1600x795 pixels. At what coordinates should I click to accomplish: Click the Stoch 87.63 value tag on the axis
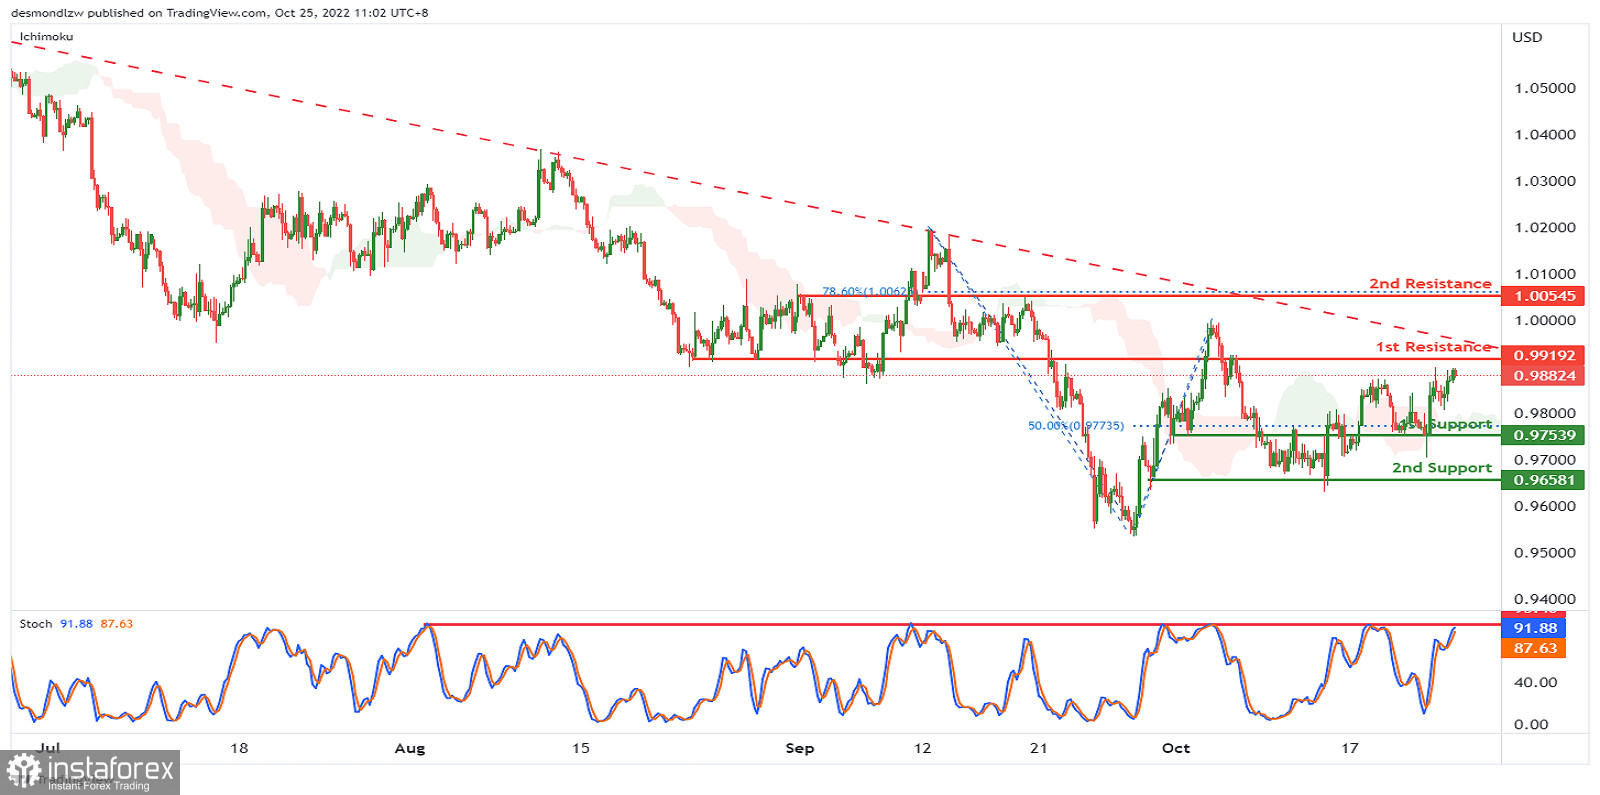pyautogui.click(x=1534, y=648)
